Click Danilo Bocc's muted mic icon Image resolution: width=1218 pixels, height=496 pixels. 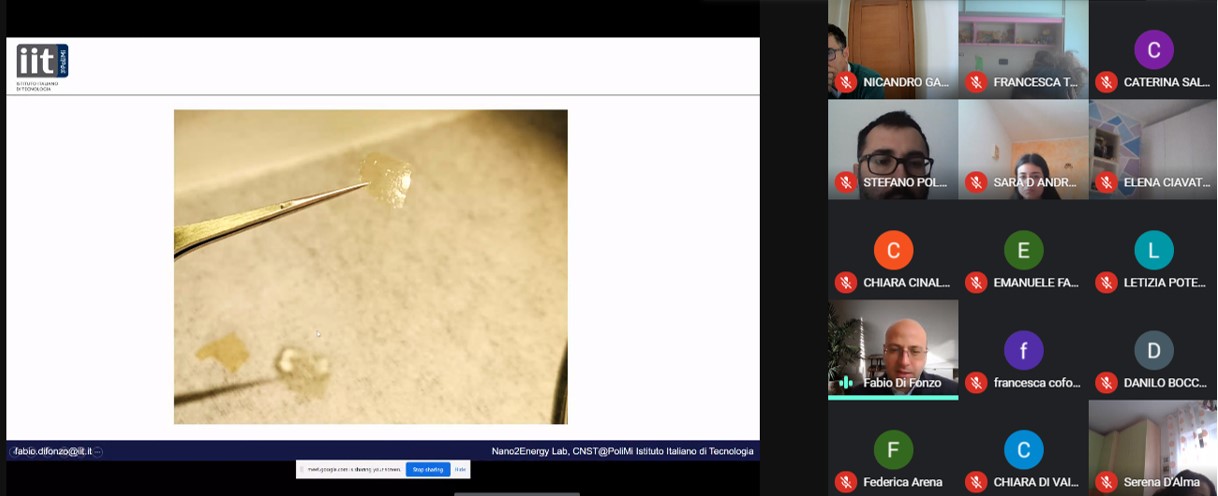(x=1106, y=382)
